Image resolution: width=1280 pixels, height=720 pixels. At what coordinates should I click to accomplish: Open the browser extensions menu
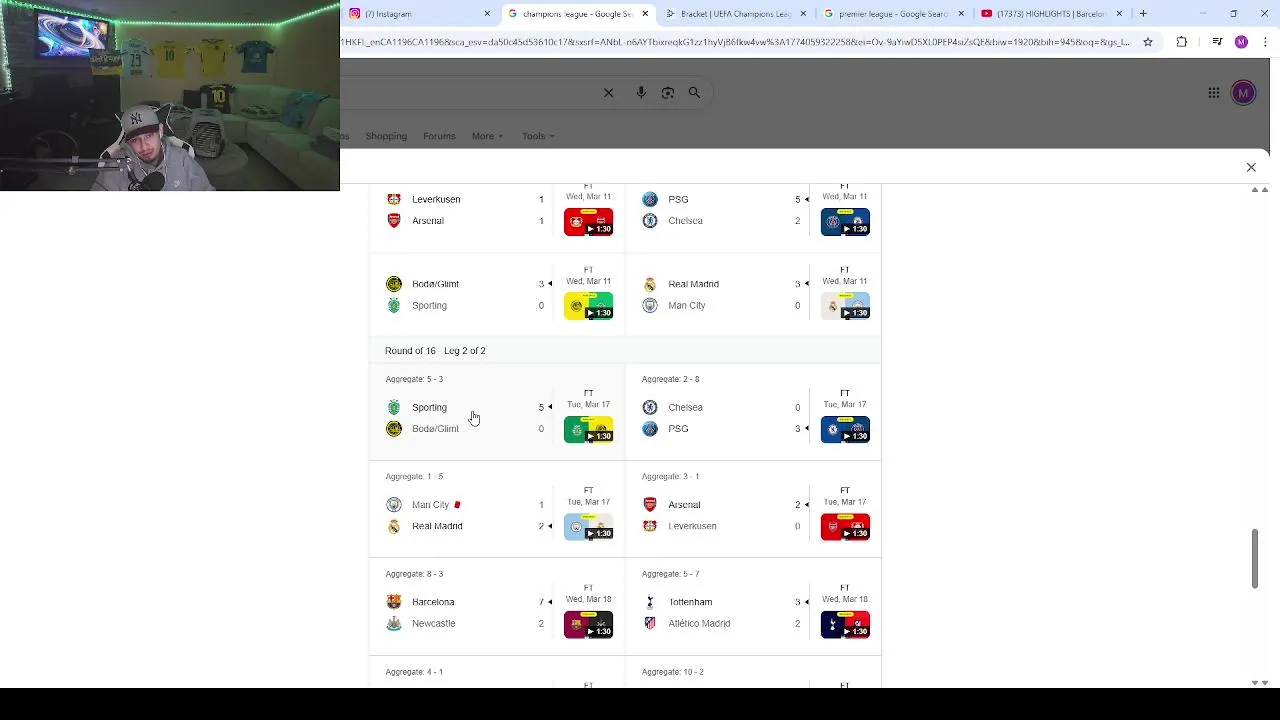click(1181, 42)
